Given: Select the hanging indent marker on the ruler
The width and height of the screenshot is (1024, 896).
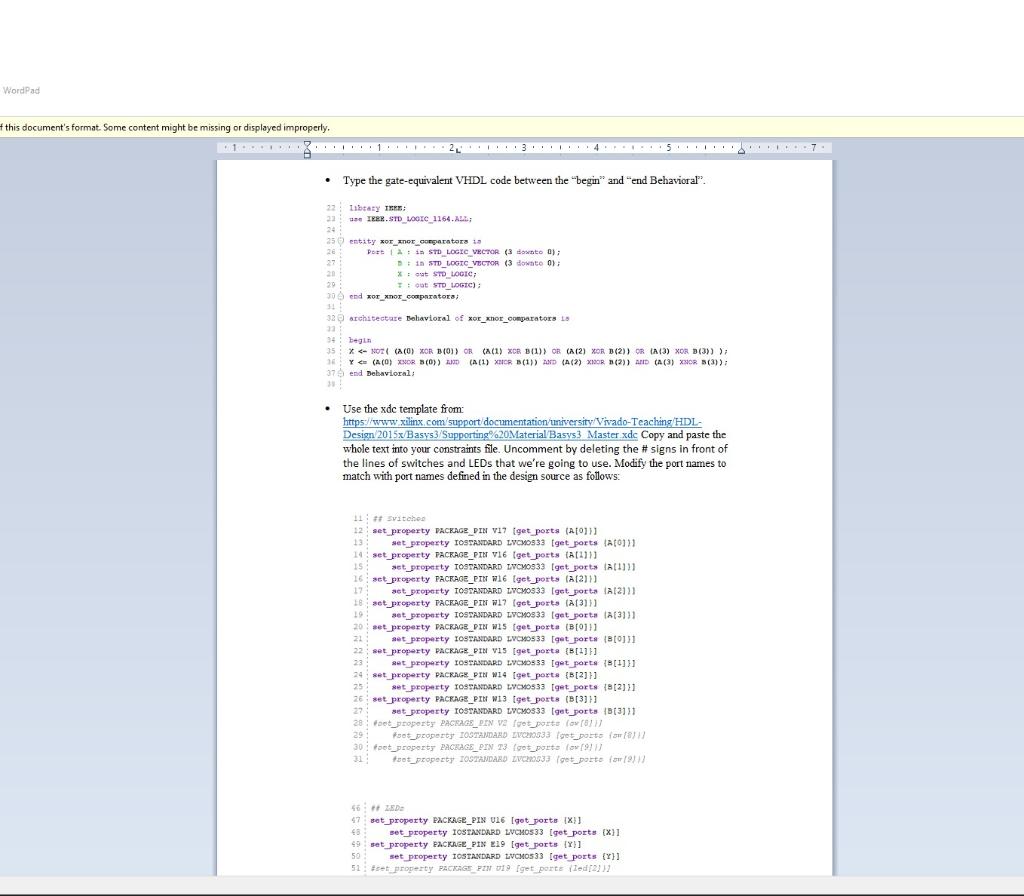Looking at the screenshot, I should coord(307,151).
